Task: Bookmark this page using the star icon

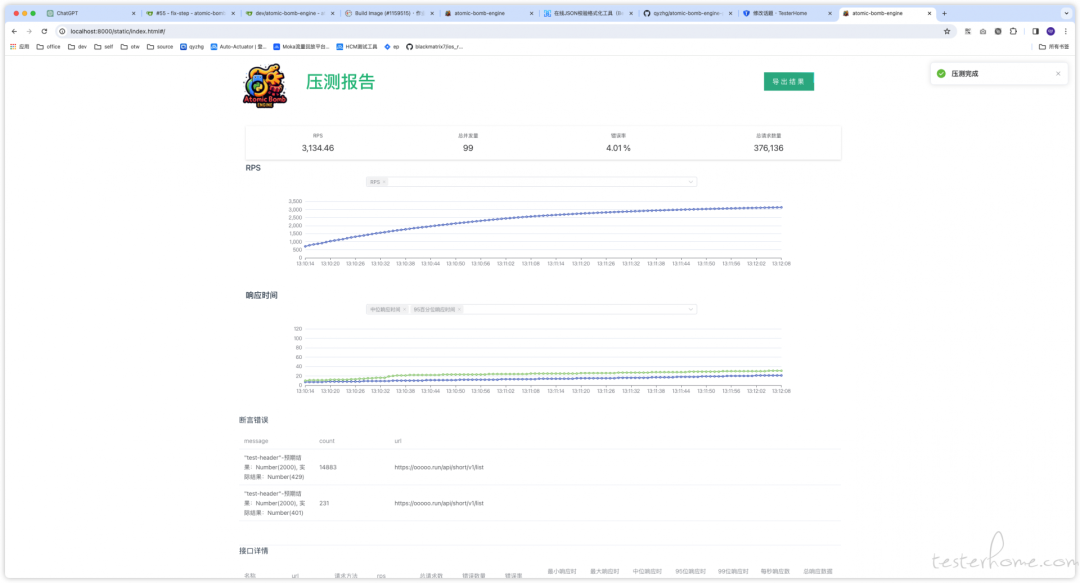Action: click(947, 31)
